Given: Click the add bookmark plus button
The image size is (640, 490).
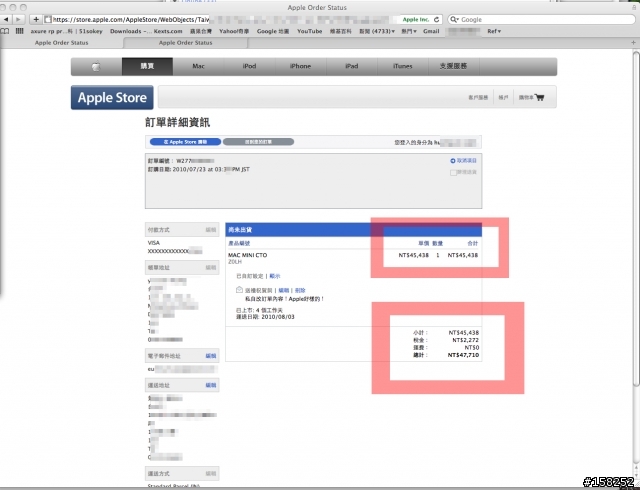Looking at the screenshot, I should [36, 19].
